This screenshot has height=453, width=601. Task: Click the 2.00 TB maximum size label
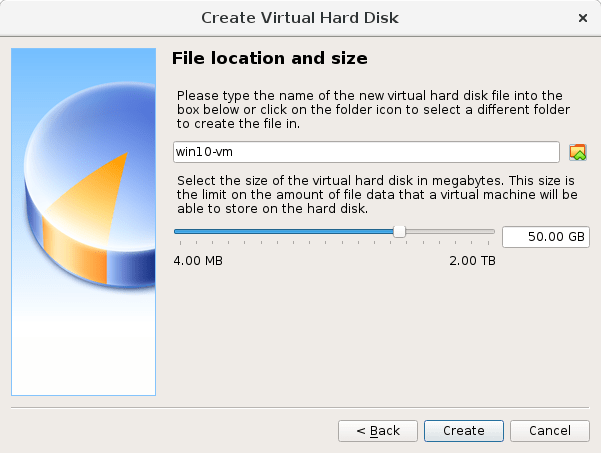472,261
